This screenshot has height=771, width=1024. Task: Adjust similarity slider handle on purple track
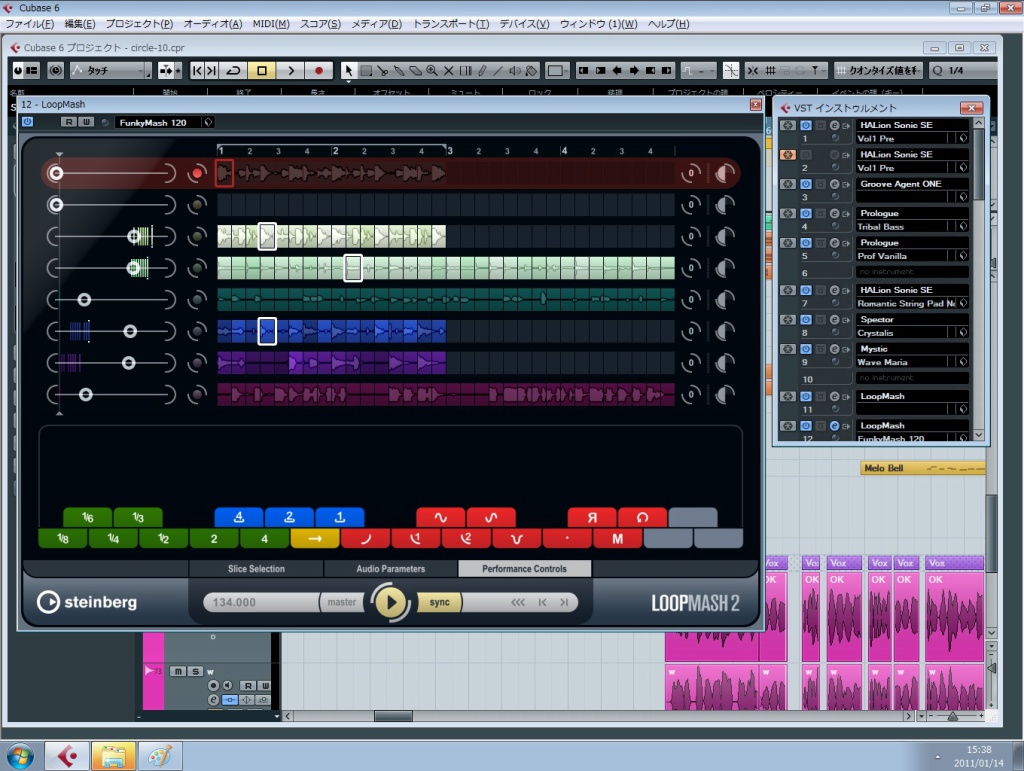(x=129, y=363)
